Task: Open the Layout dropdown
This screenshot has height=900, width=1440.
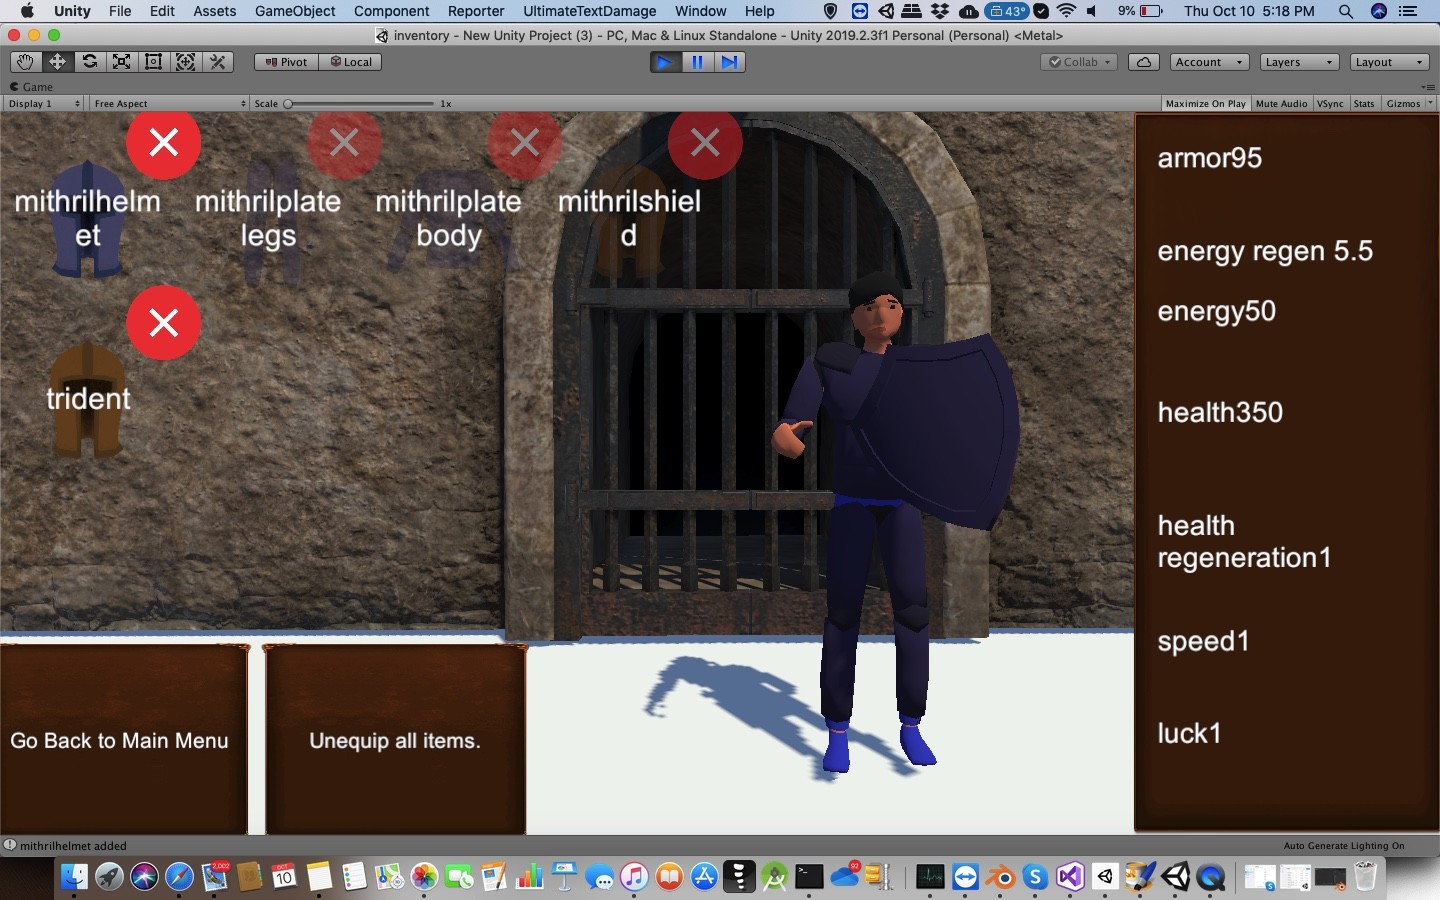Action: tap(1388, 61)
